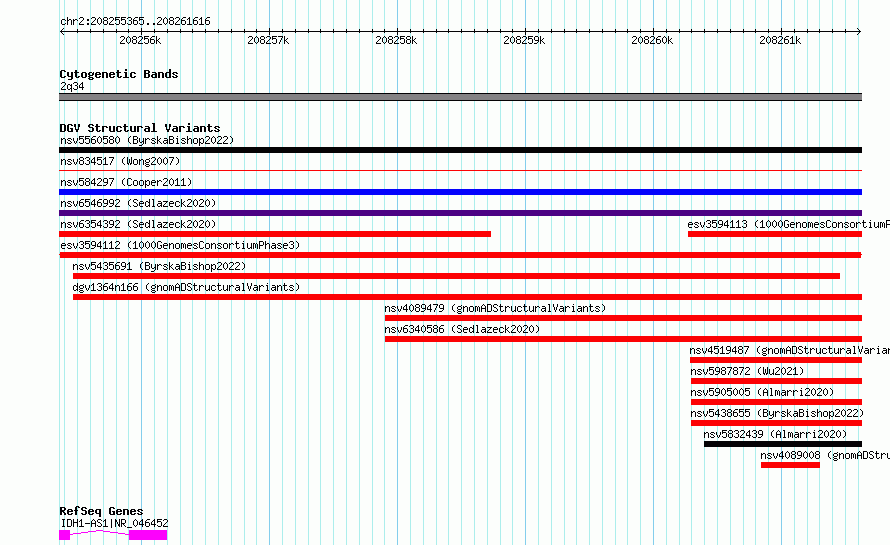Open nsv584297 (Cooper2011) variant label
Image resolution: width=890 pixels, height=545 pixels.
pos(126,182)
